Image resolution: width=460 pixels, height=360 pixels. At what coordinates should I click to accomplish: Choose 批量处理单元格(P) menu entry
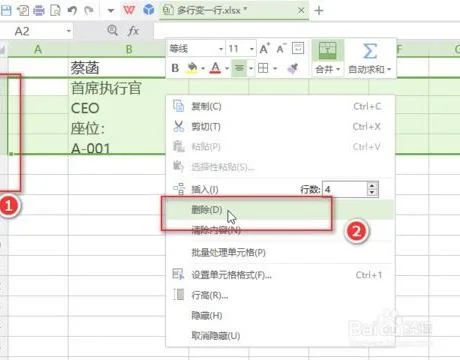(280, 252)
